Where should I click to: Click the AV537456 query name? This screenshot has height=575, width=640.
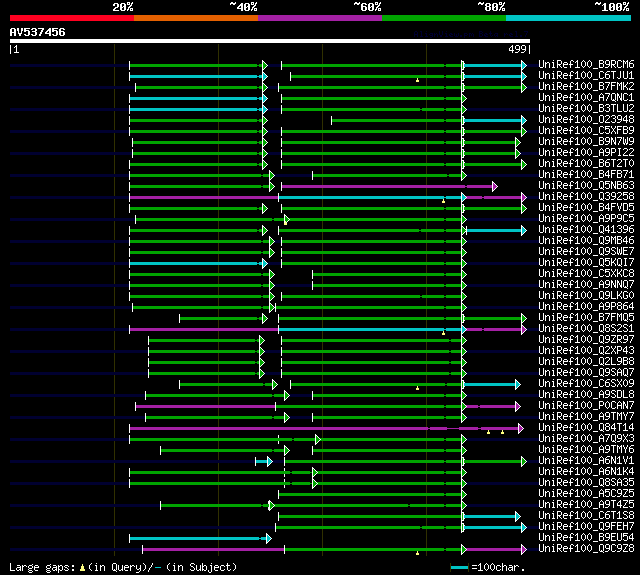38,32
